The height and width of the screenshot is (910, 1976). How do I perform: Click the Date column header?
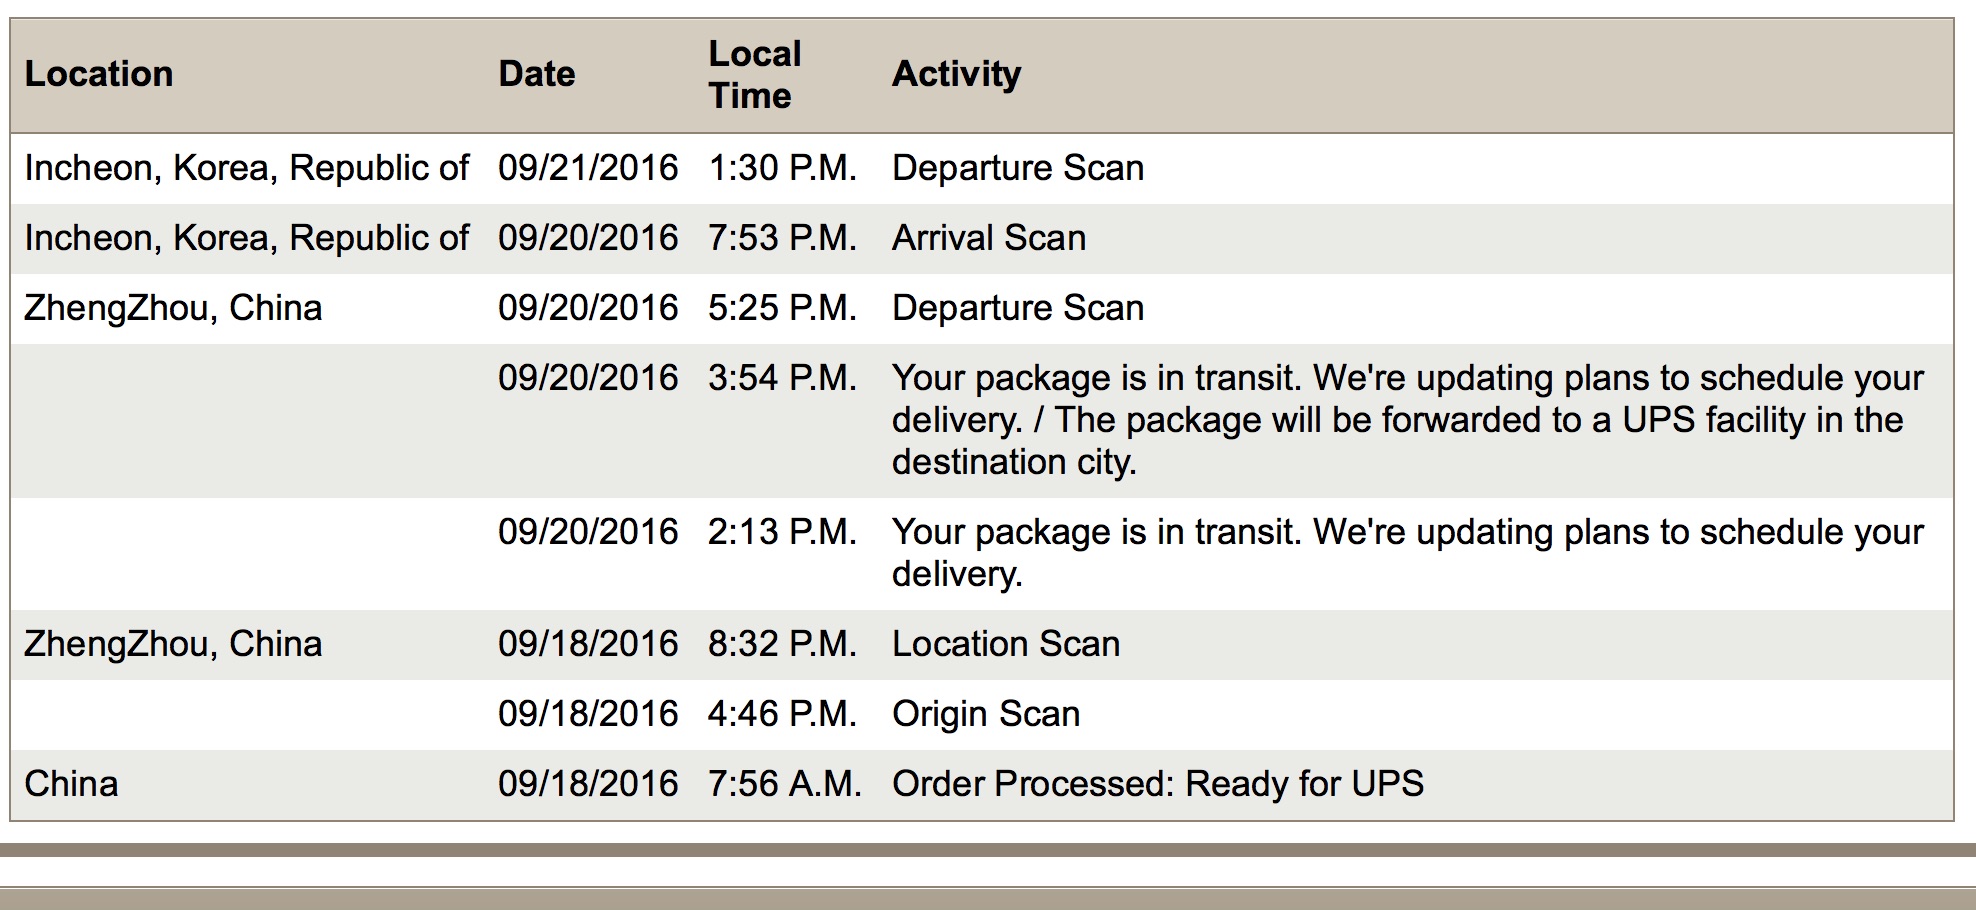coord(537,74)
